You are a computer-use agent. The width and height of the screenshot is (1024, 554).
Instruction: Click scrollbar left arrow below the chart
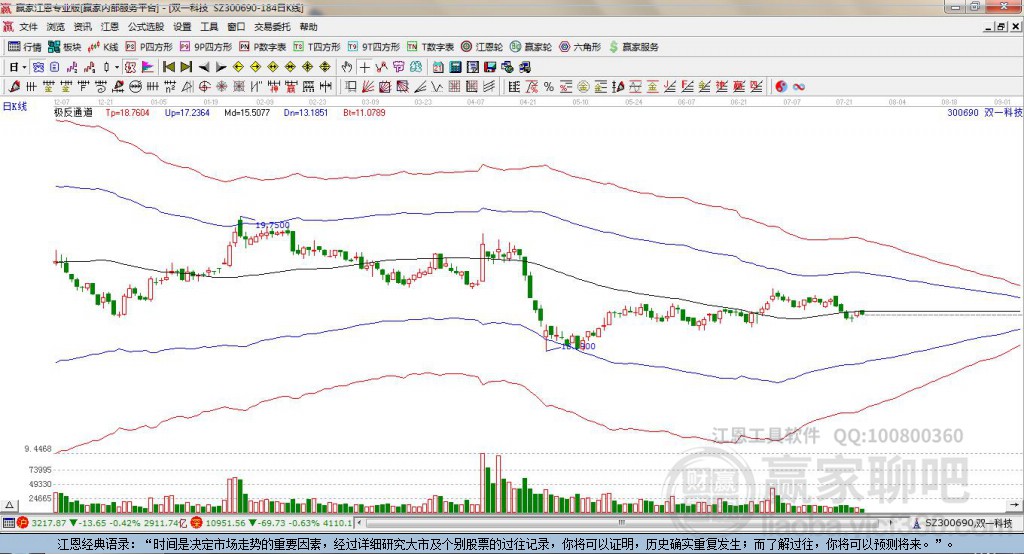coord(360,523)
